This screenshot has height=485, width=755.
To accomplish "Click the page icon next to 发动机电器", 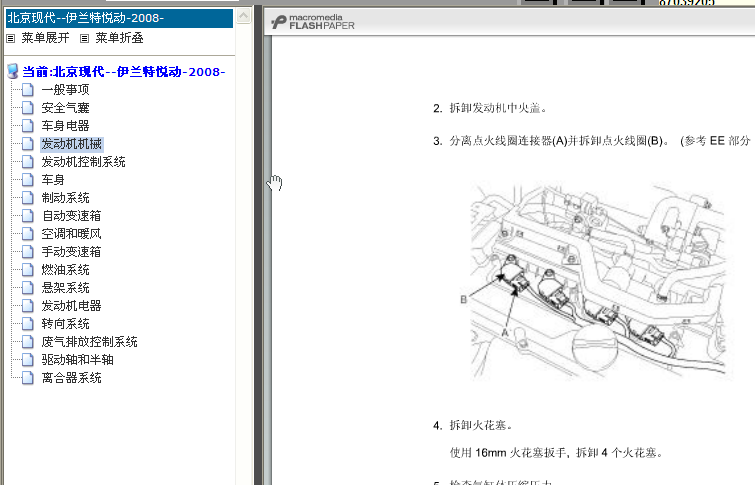I will point(28,306).
